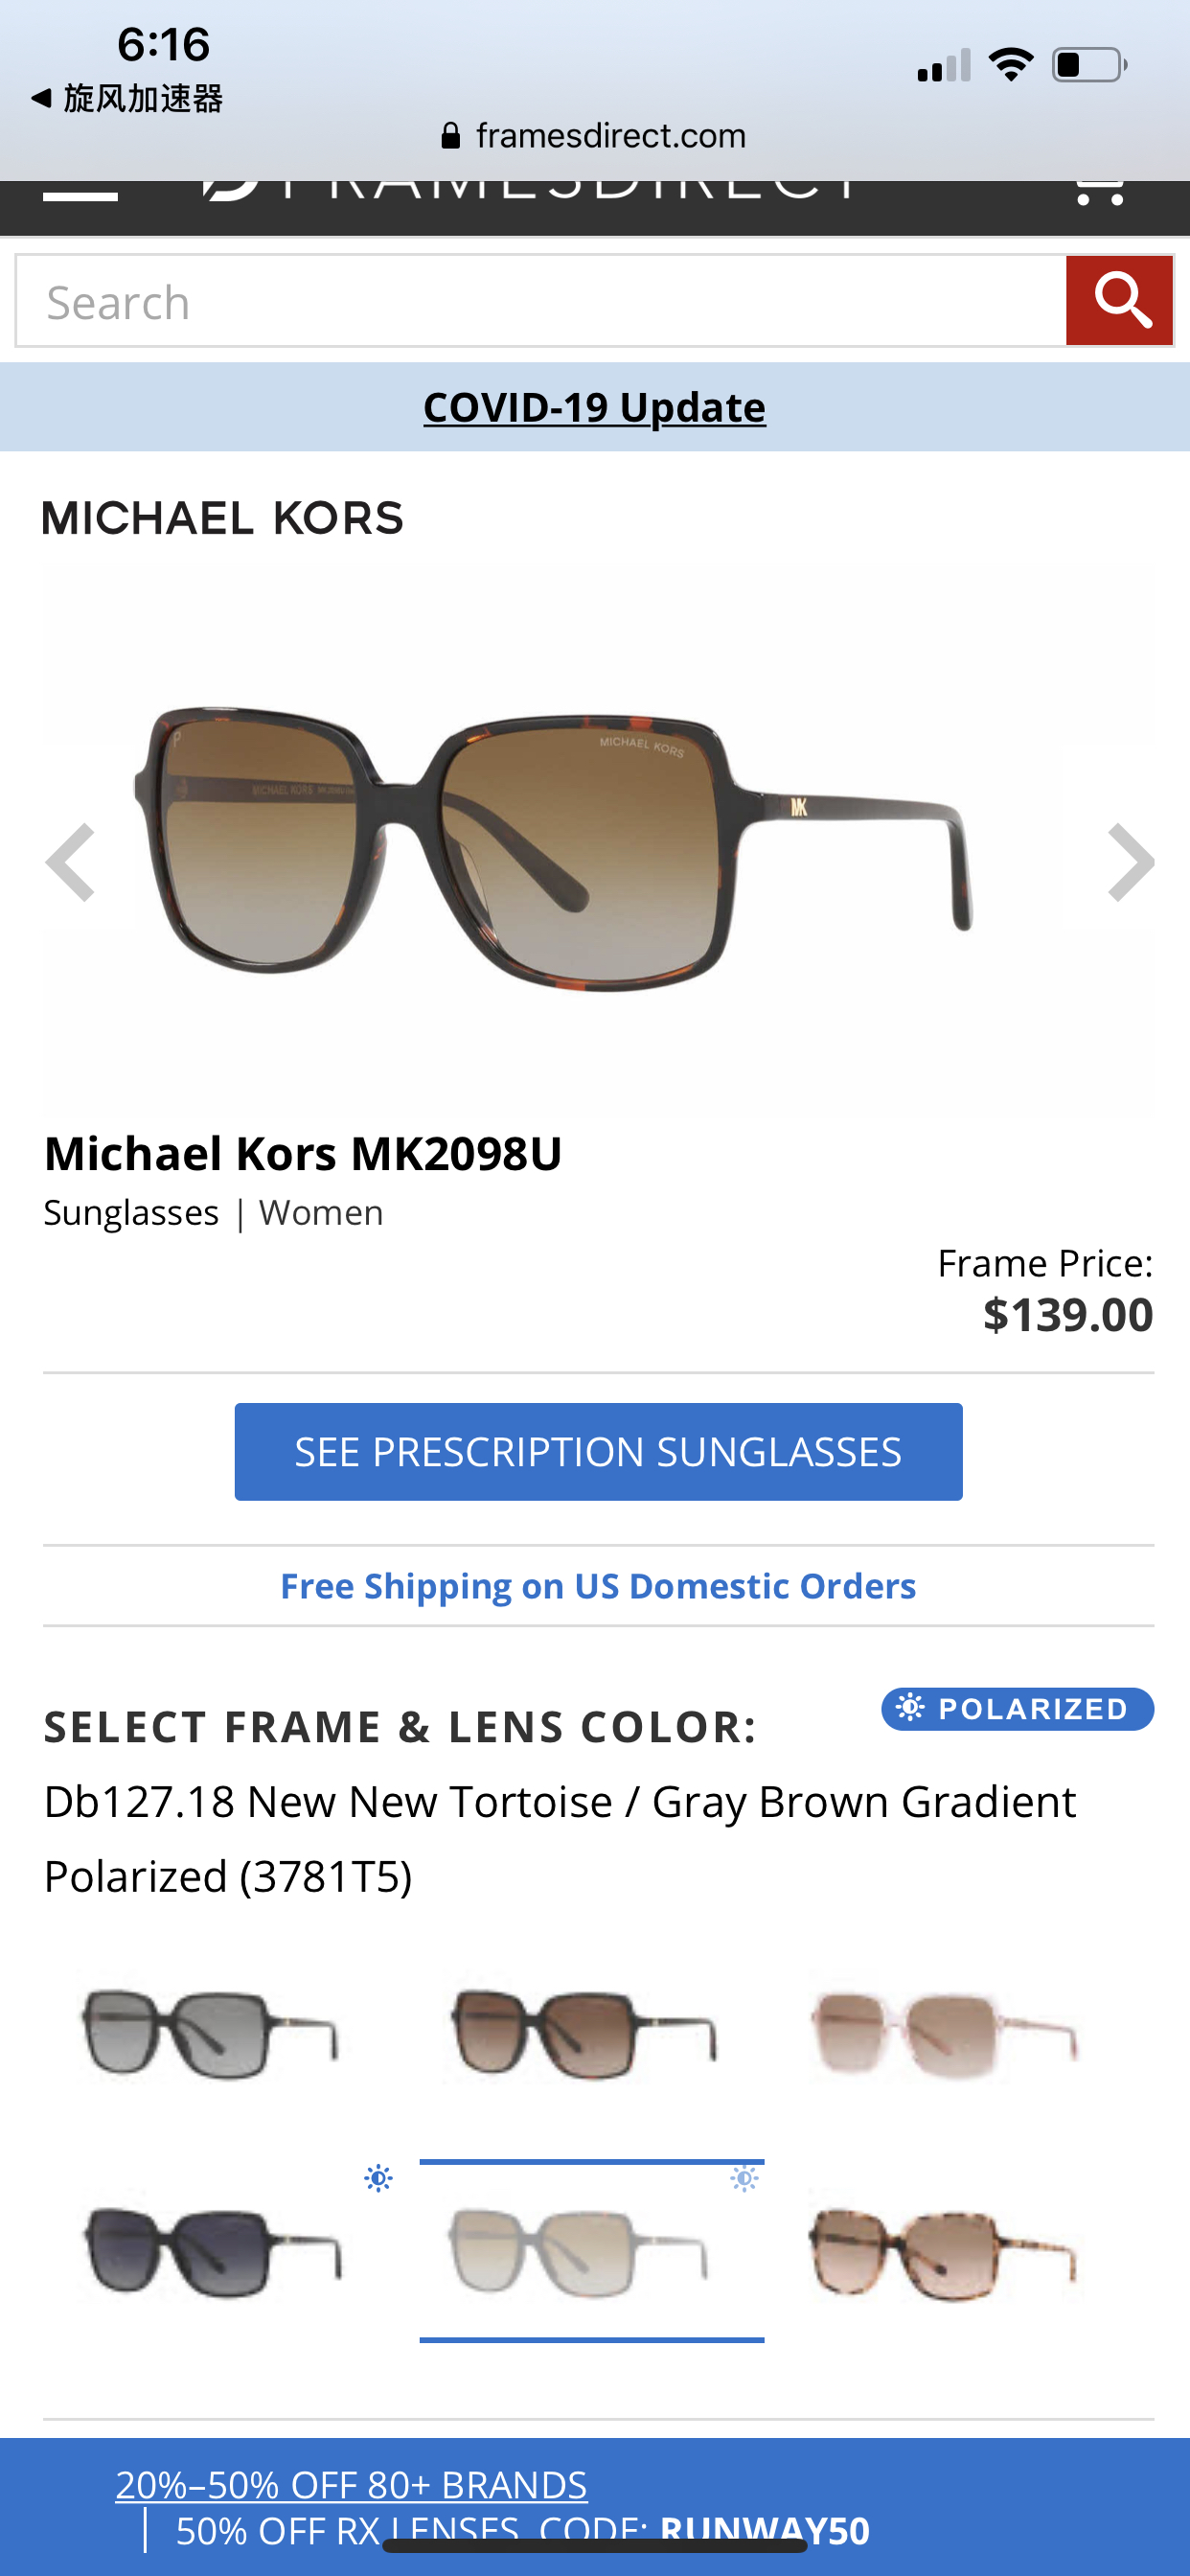1190x2576 pixels.
Task: Click in the Search input field
Action: click(x=540, y=301)
